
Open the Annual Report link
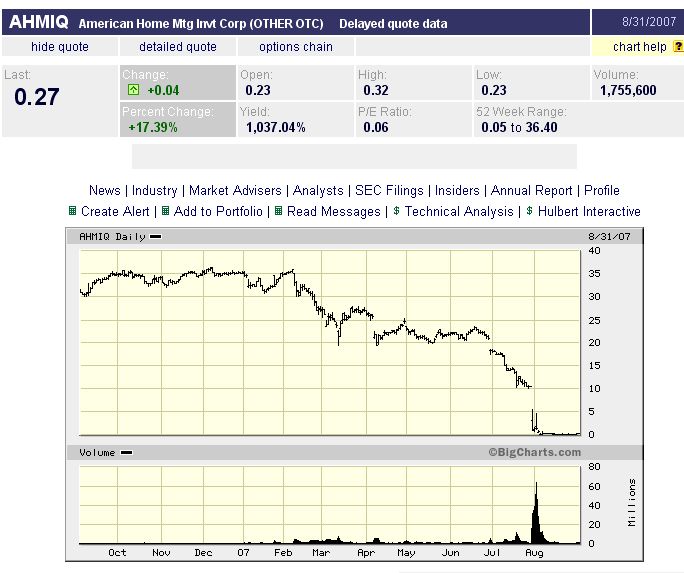pyautogui.click(x=532, y=190)
